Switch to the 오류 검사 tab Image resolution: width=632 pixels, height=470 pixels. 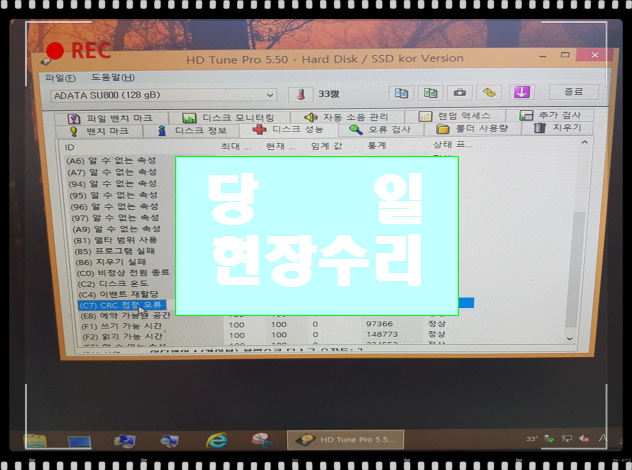click(x=380, y=129)
